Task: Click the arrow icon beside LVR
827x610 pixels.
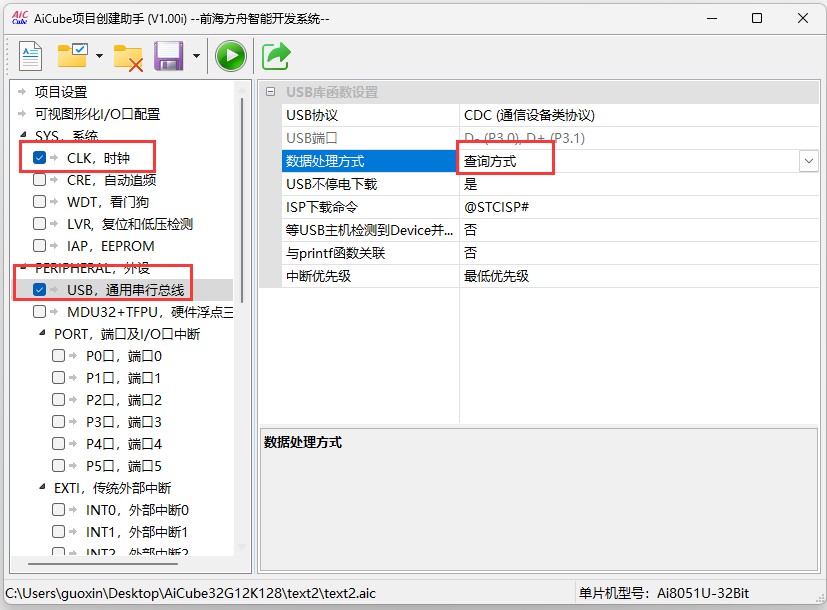Action: point(54,224)
